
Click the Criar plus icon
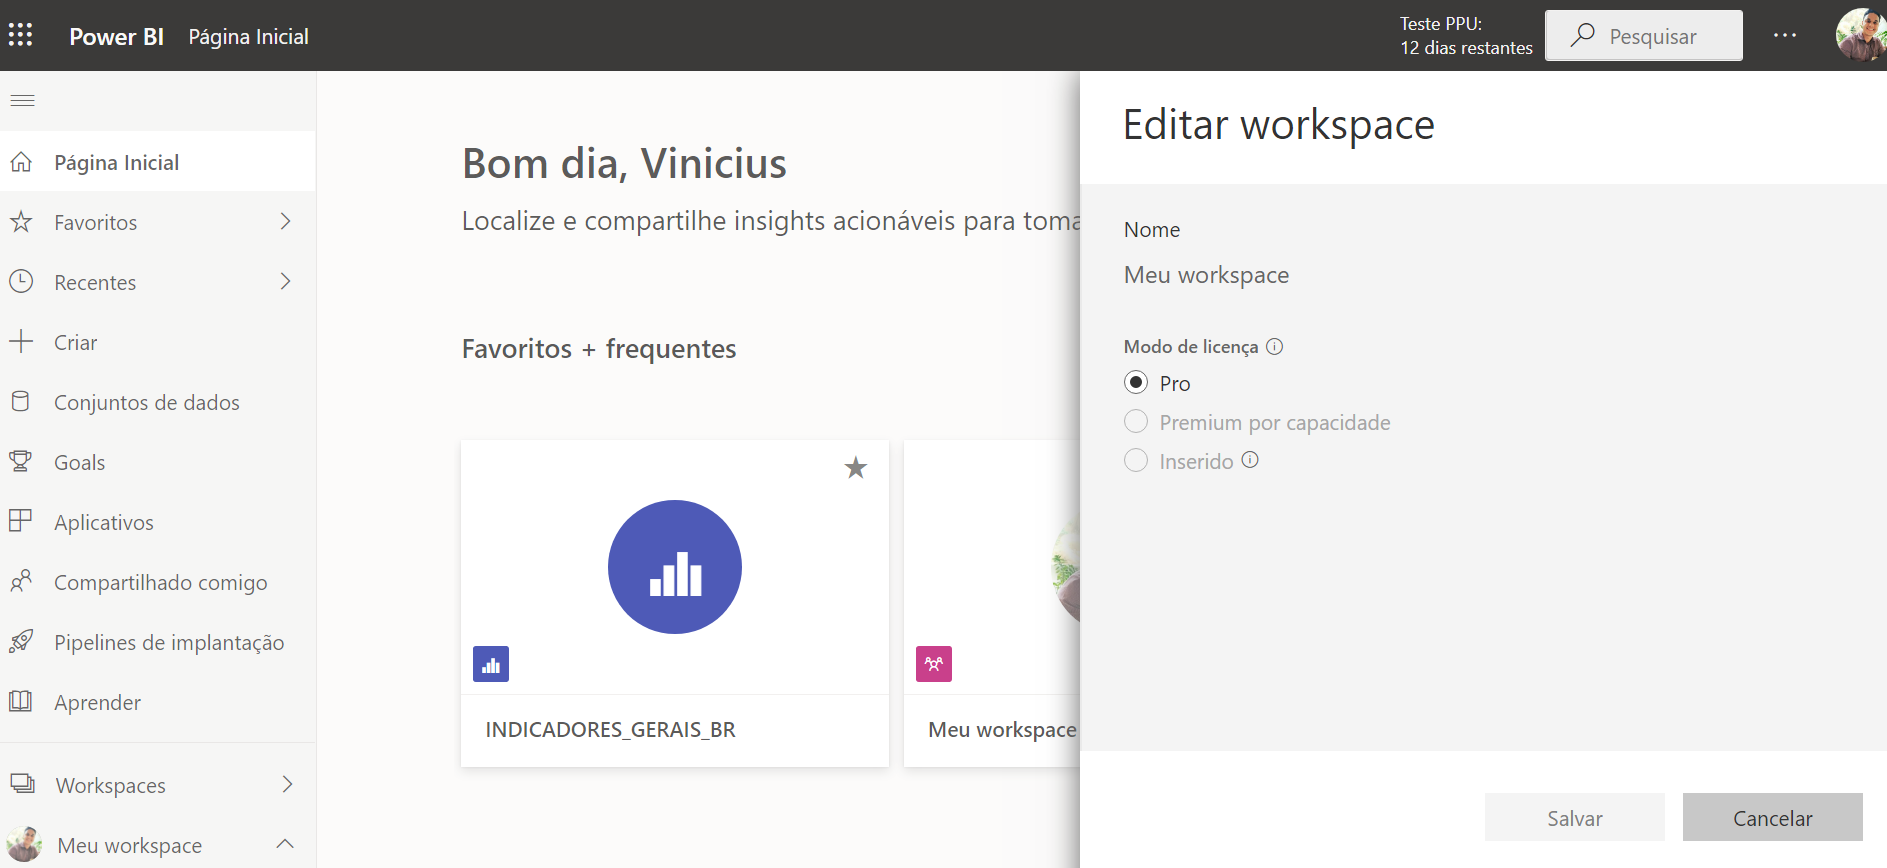click(21, 342)
